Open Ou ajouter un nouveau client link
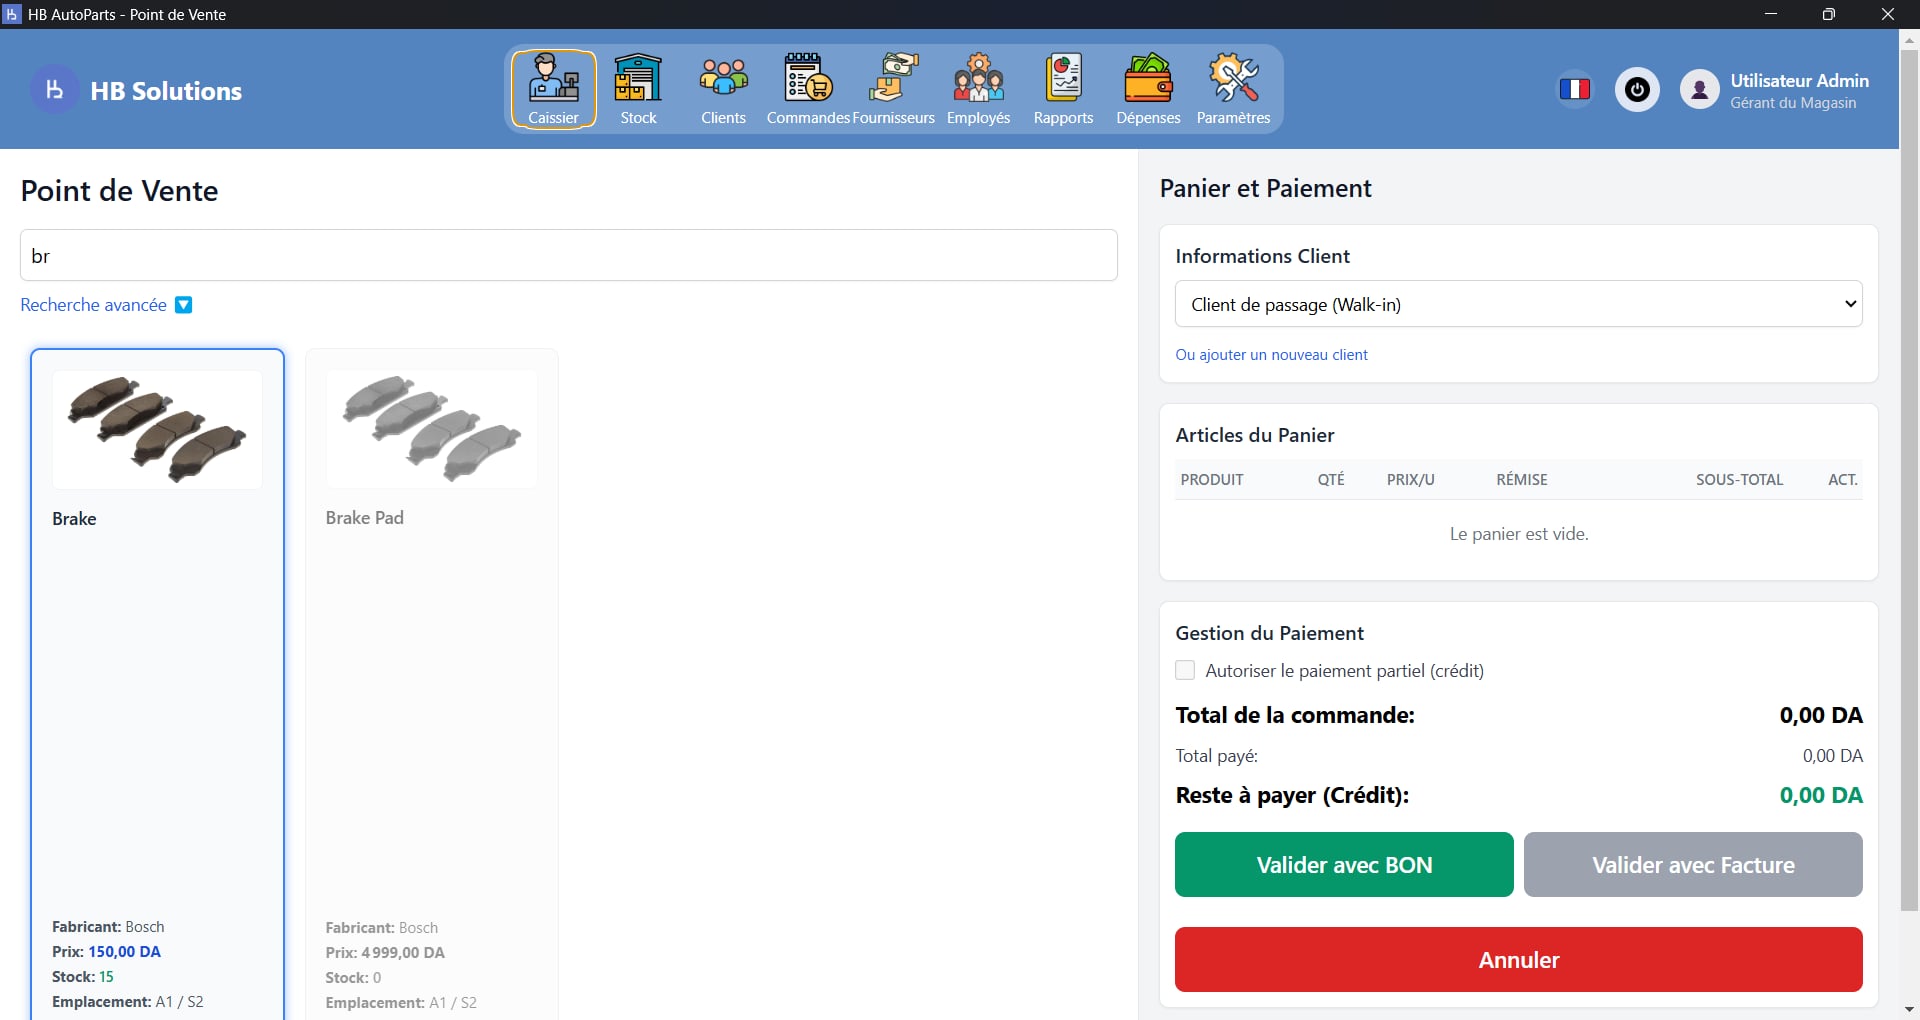This screenshot has width=1920, height=1020. 1272,354
